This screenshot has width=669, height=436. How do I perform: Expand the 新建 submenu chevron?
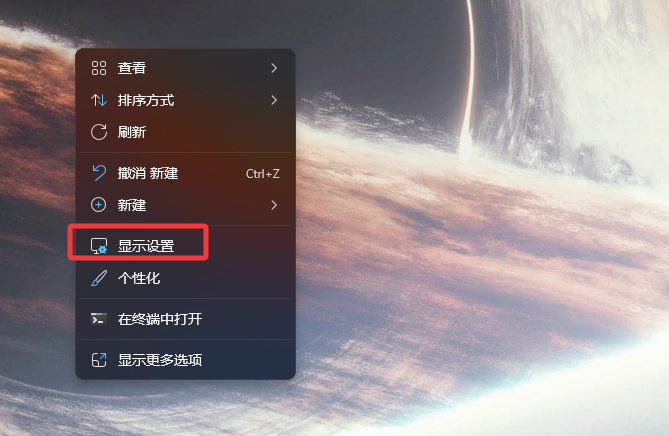pyautogui.click(x=274, y=205)
